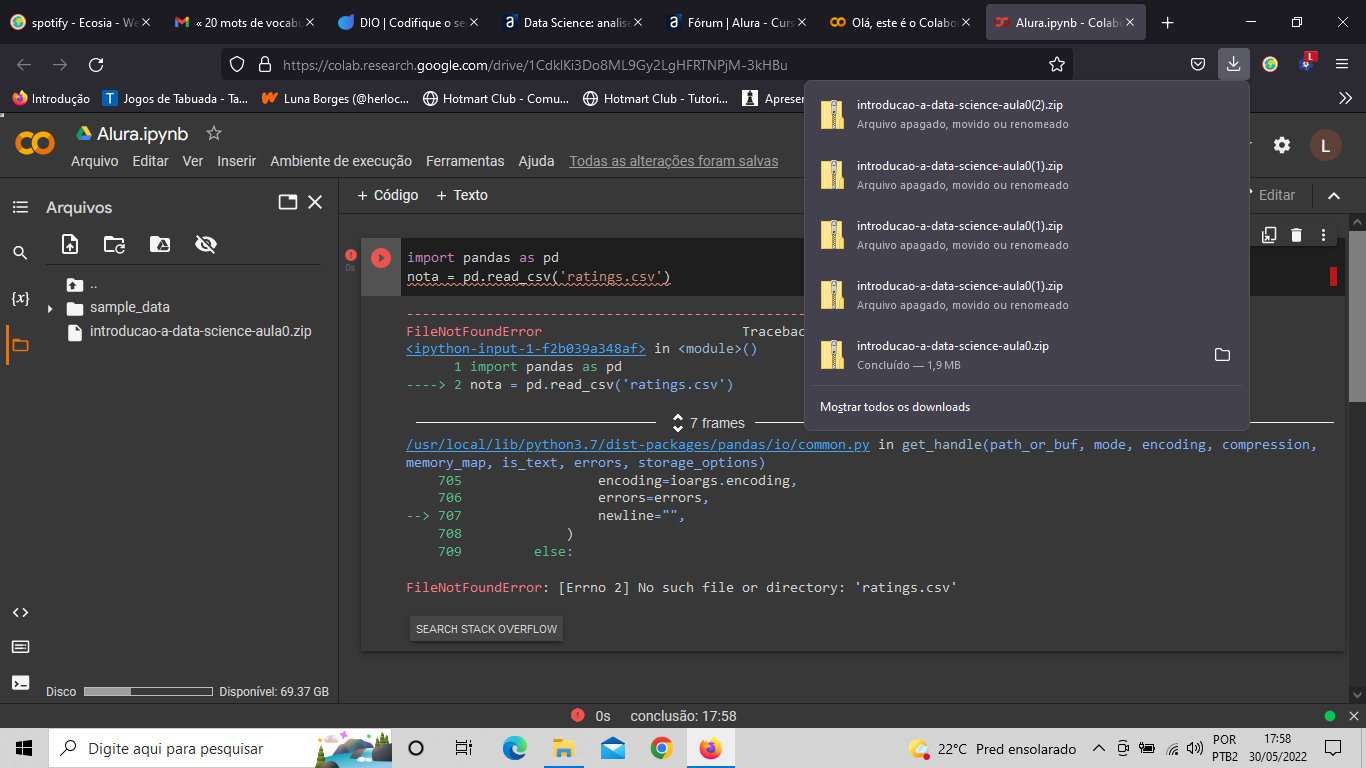Click the disk usage bar
Image resolution: width=1366 pixels, height=768 pixels.
pyautogui.click(x=148, y=692)
